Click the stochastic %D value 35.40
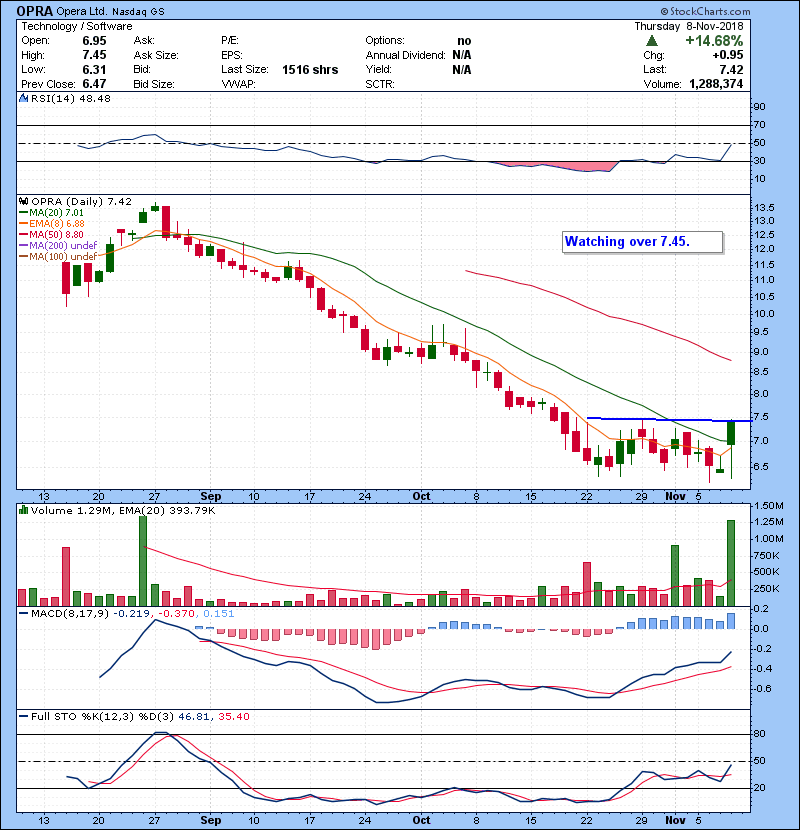 coord(233,717)
